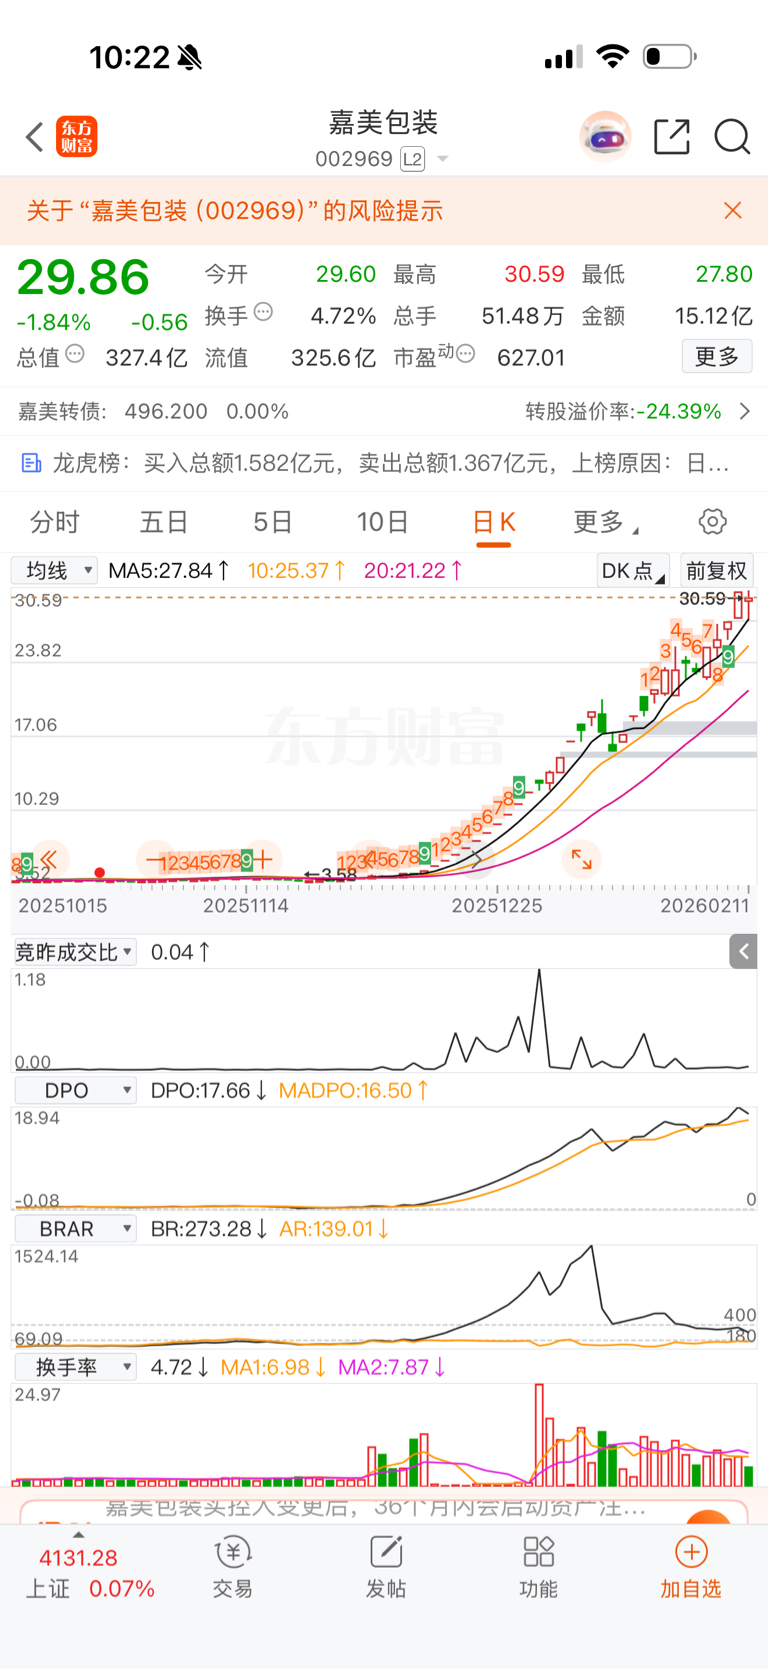
Task: Select the 日K tab
Action: click(494, 522)
